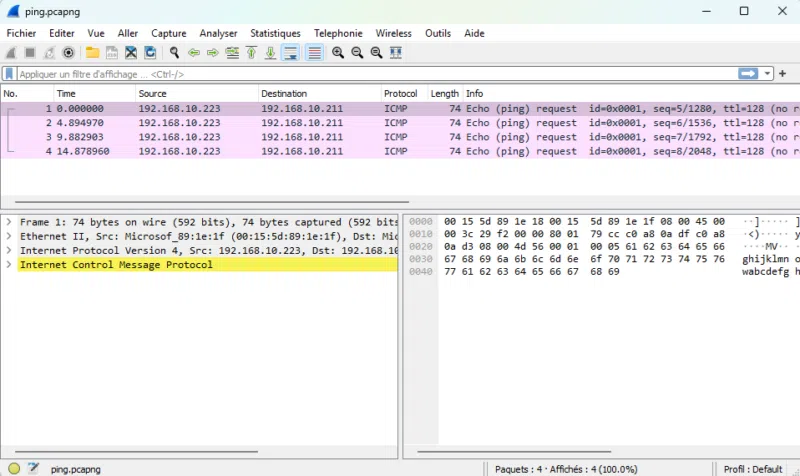Close the capture file with the X icon

coord(131,53)
